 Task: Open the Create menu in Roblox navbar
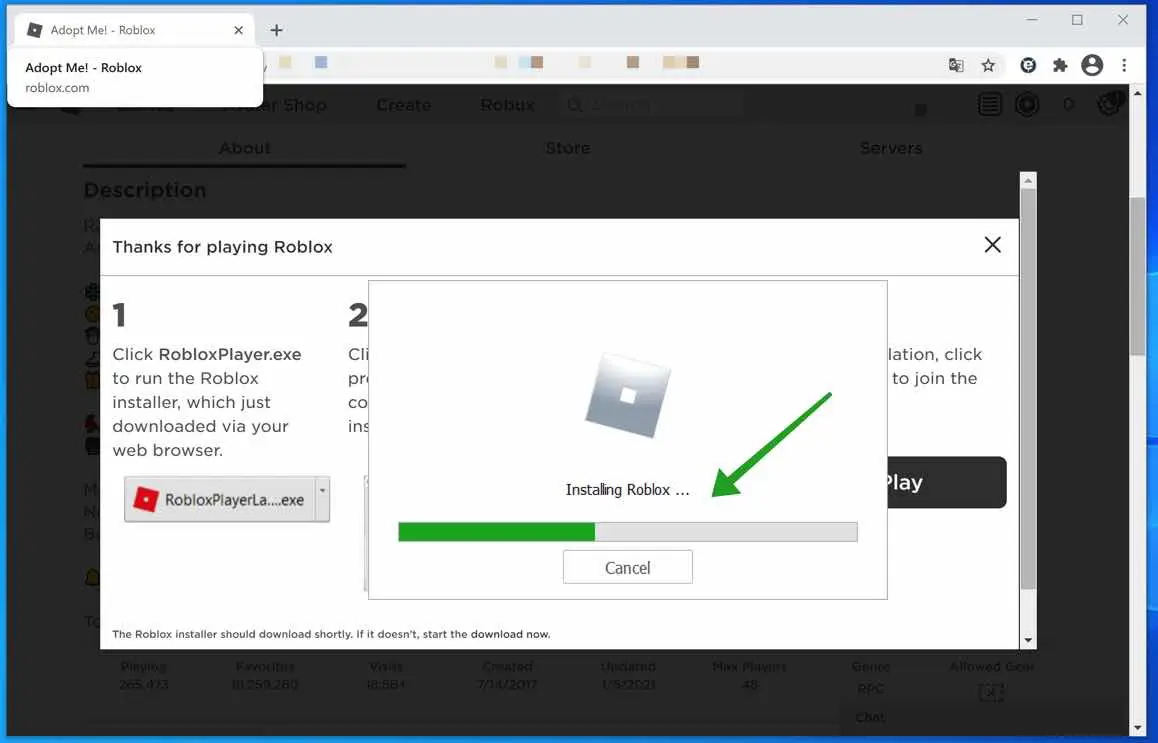(x=403, y=105)
